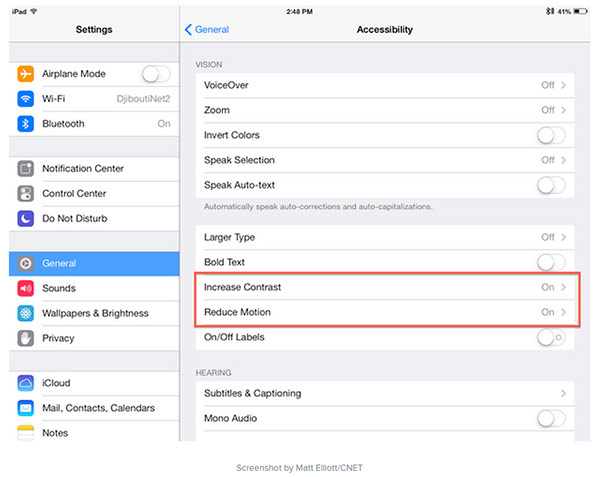
Task: Turn on the Bold Text switch
Action: point(551,262)
